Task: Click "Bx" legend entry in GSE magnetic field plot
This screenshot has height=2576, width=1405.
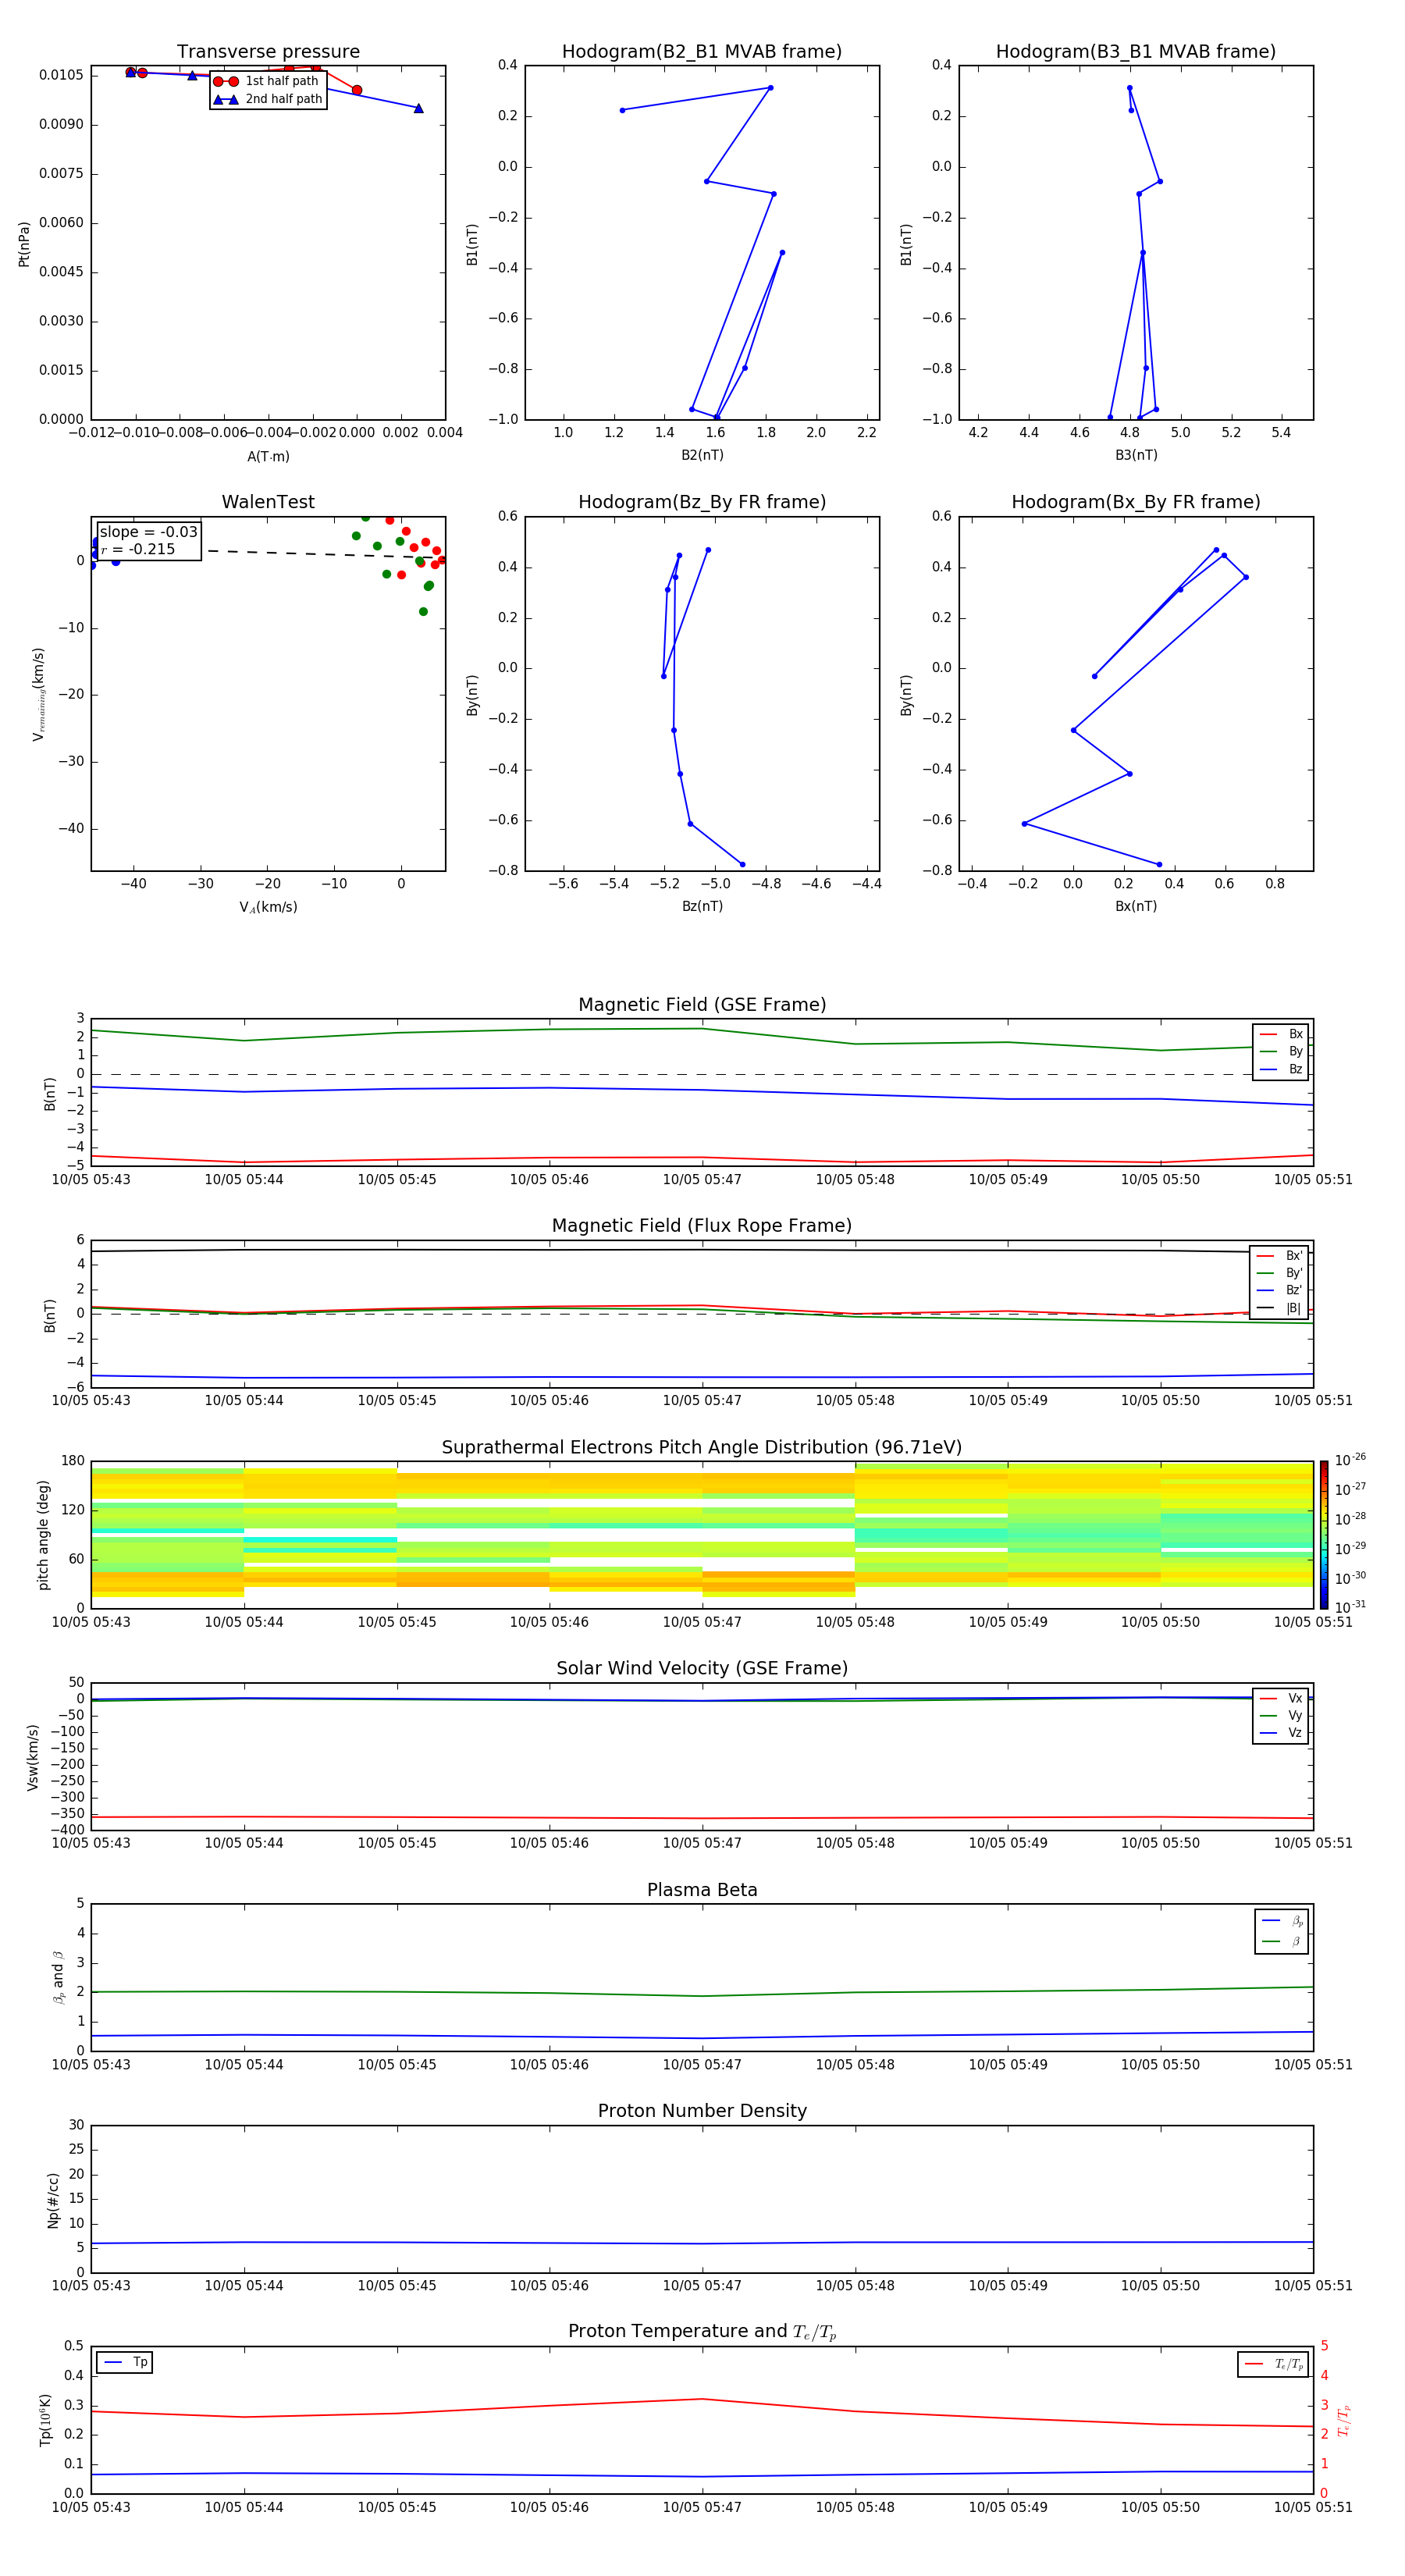Action: point(1281,1034)
